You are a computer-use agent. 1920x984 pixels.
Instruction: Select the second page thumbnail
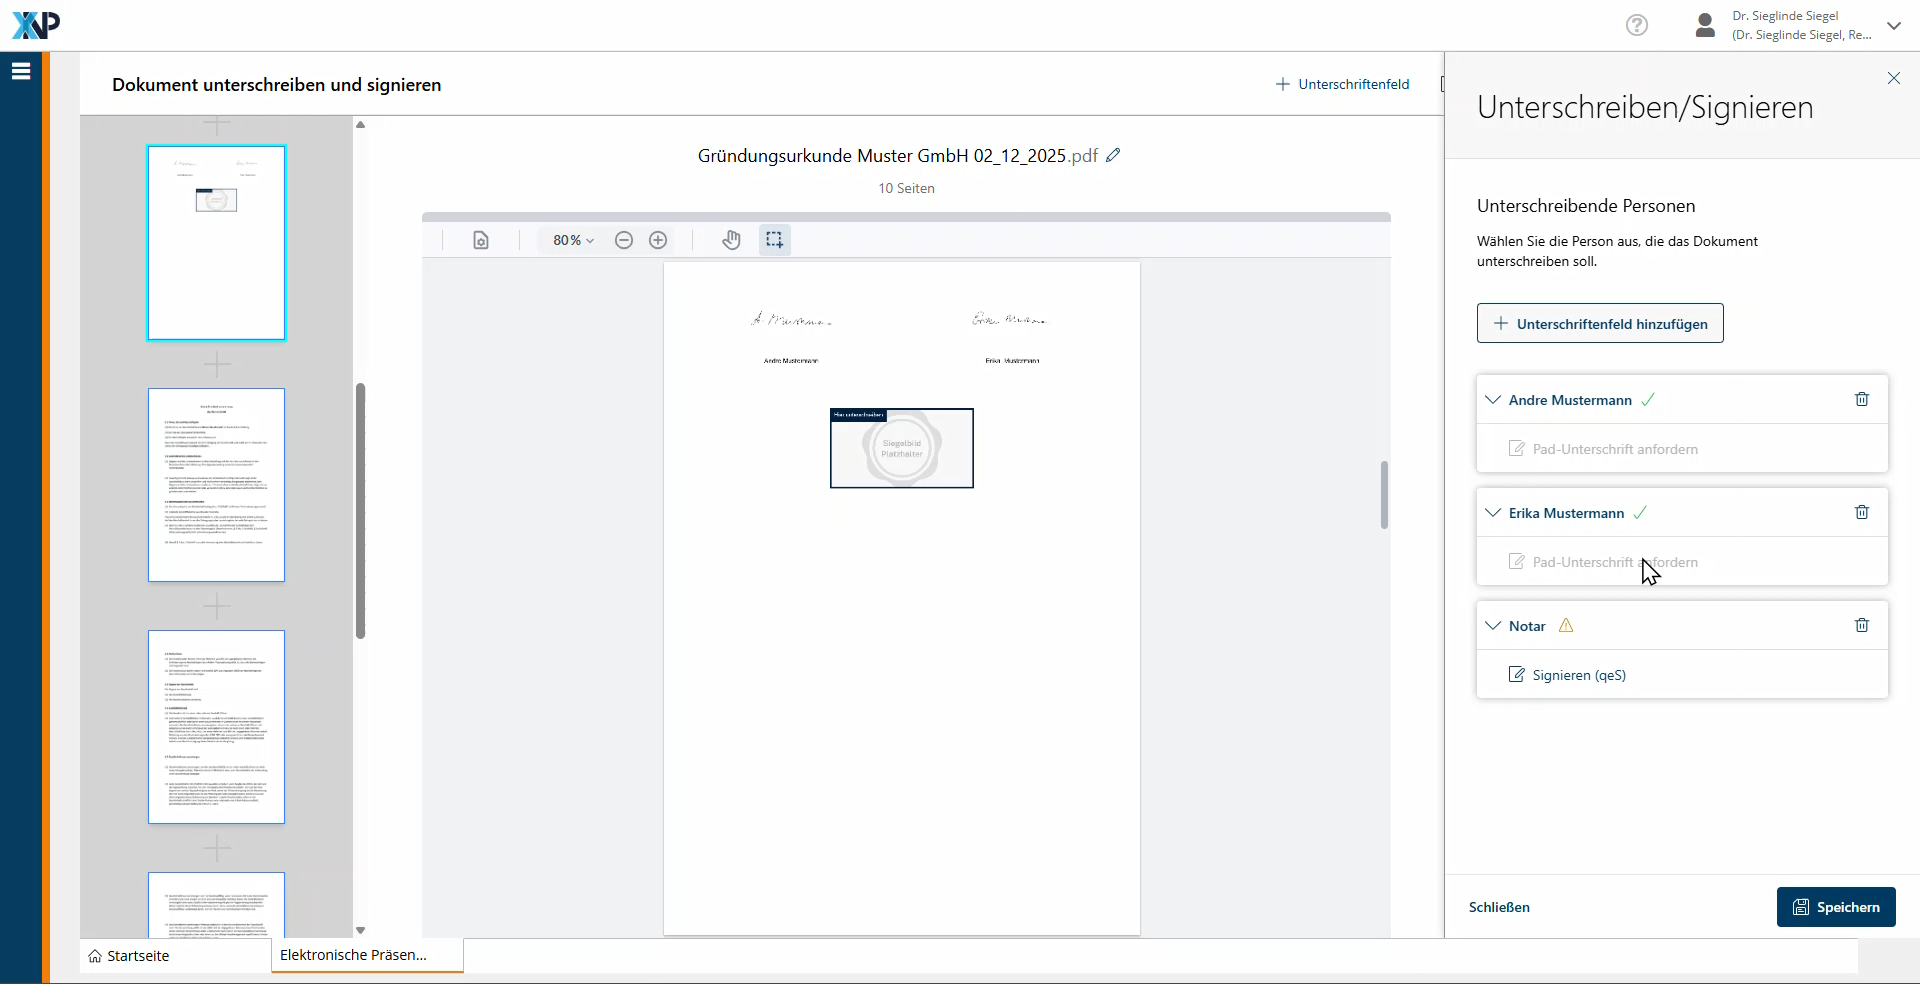pyautogui.click(x=216, y=485)
